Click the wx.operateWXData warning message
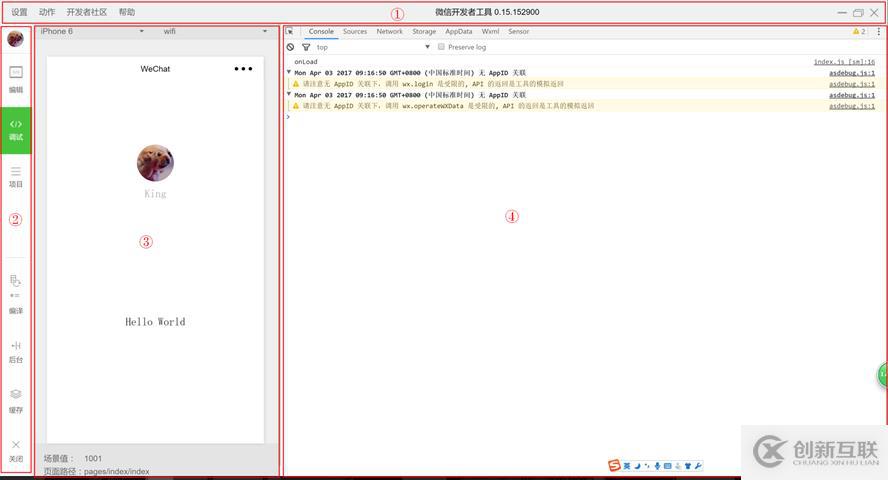This screenshot has width=888, height=480. (448, 106)
